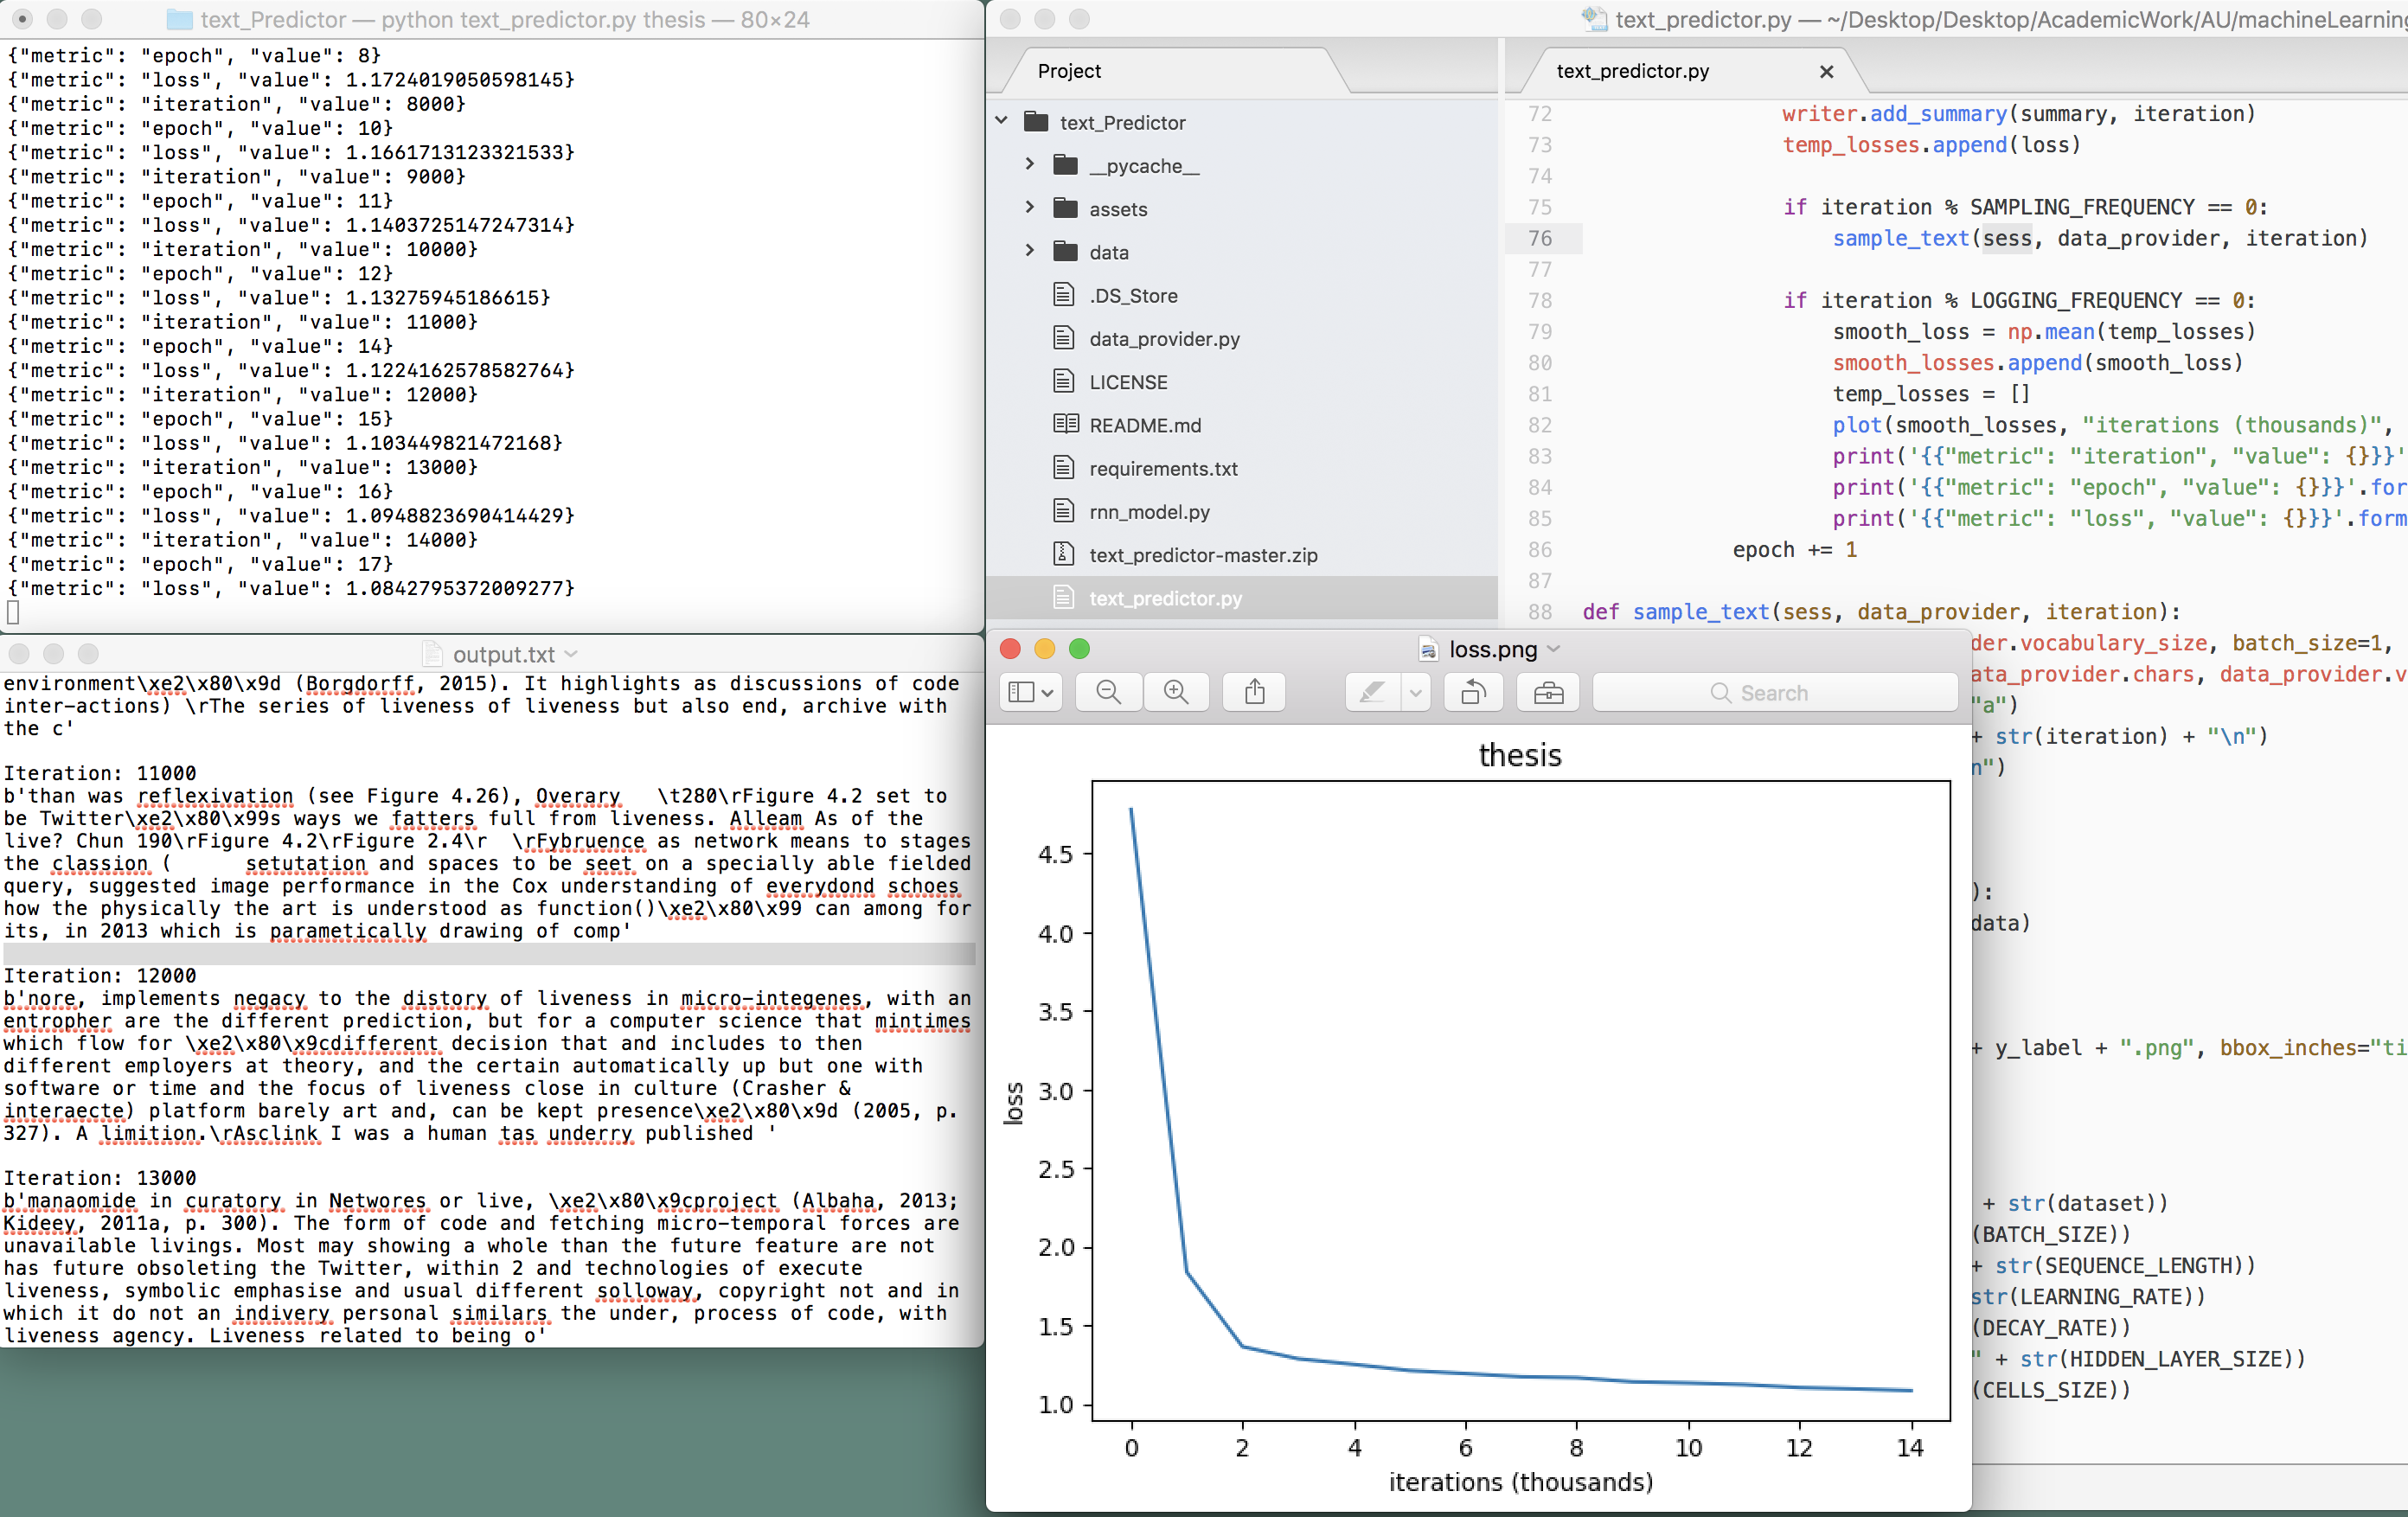Expand the assets folder

(1029, 207)
